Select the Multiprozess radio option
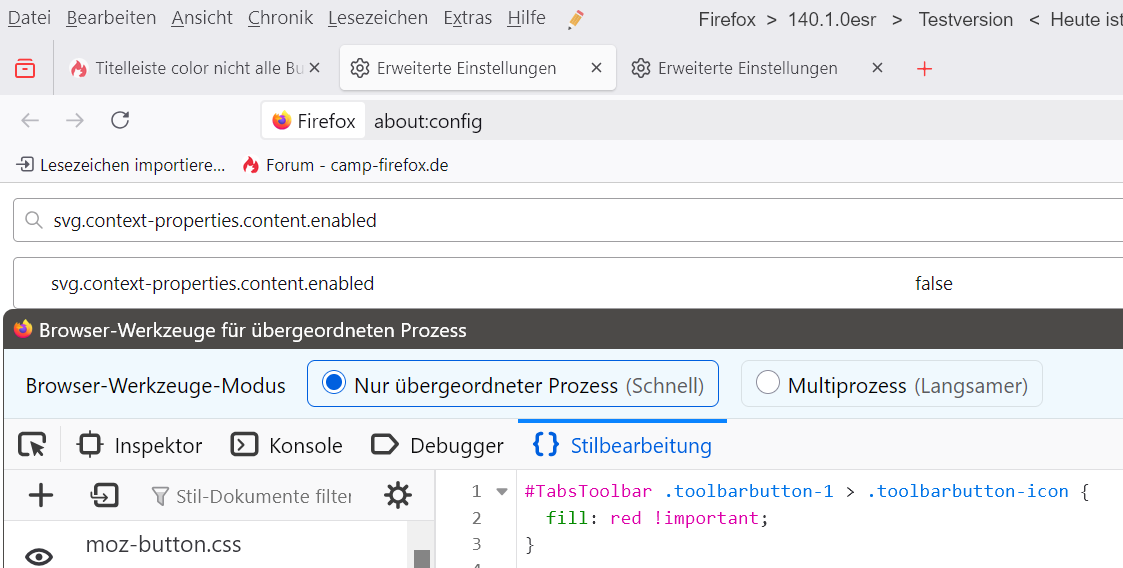 coord(768,384)
